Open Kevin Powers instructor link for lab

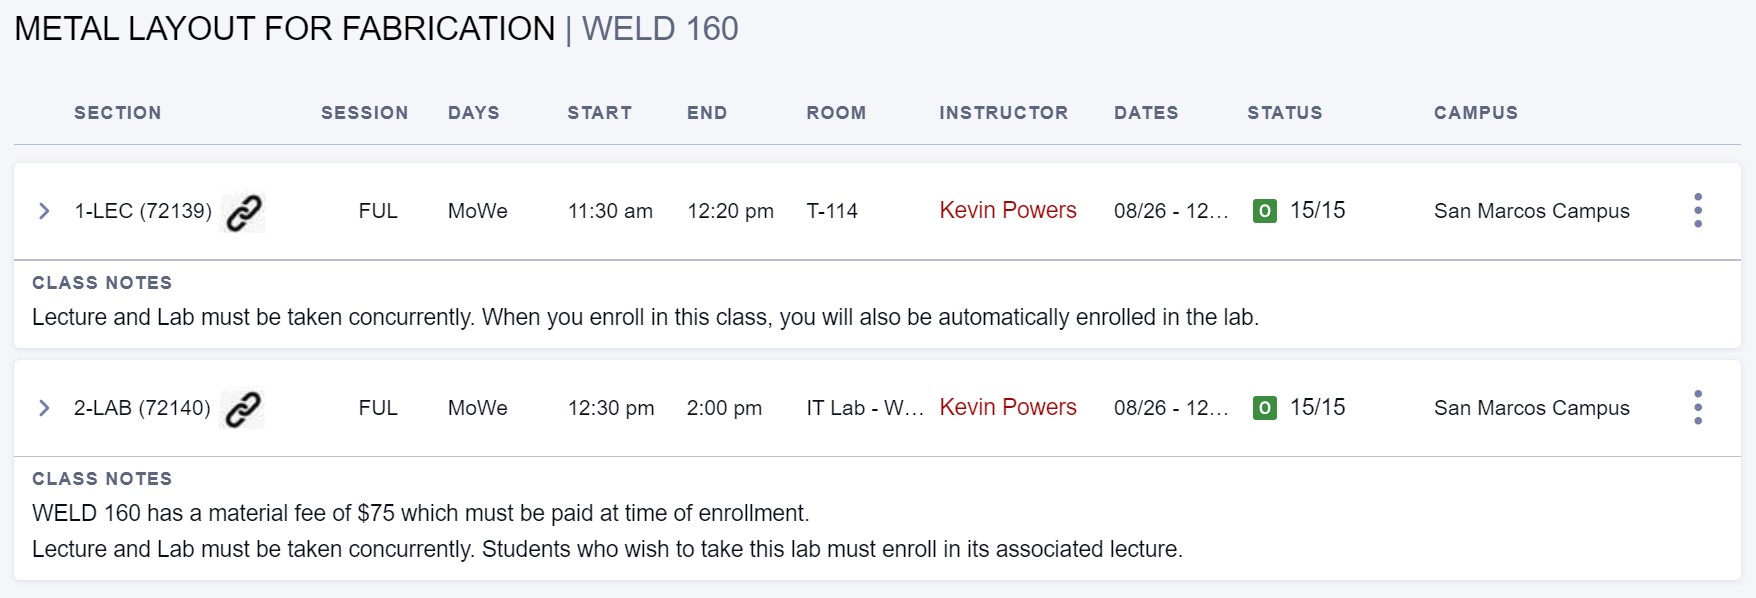coord(1007,408)
